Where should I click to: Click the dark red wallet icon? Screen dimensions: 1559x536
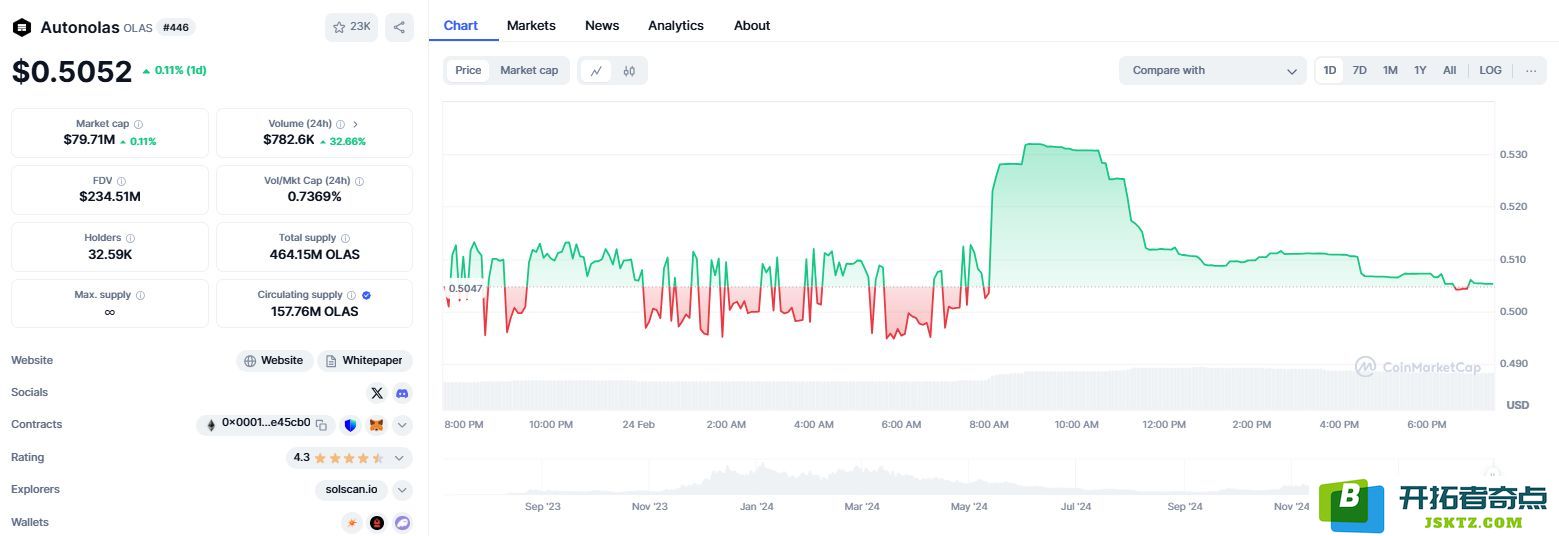[377, 522]
